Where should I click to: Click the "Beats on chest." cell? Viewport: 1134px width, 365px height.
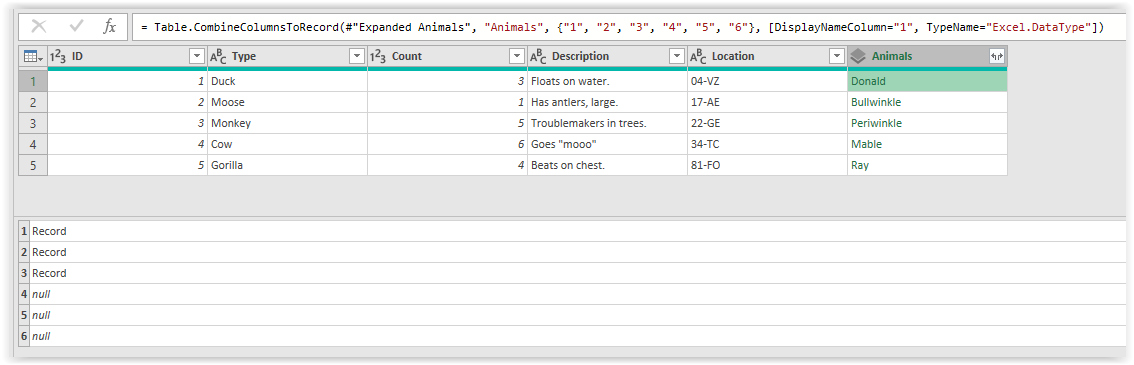tap(608, 166)
